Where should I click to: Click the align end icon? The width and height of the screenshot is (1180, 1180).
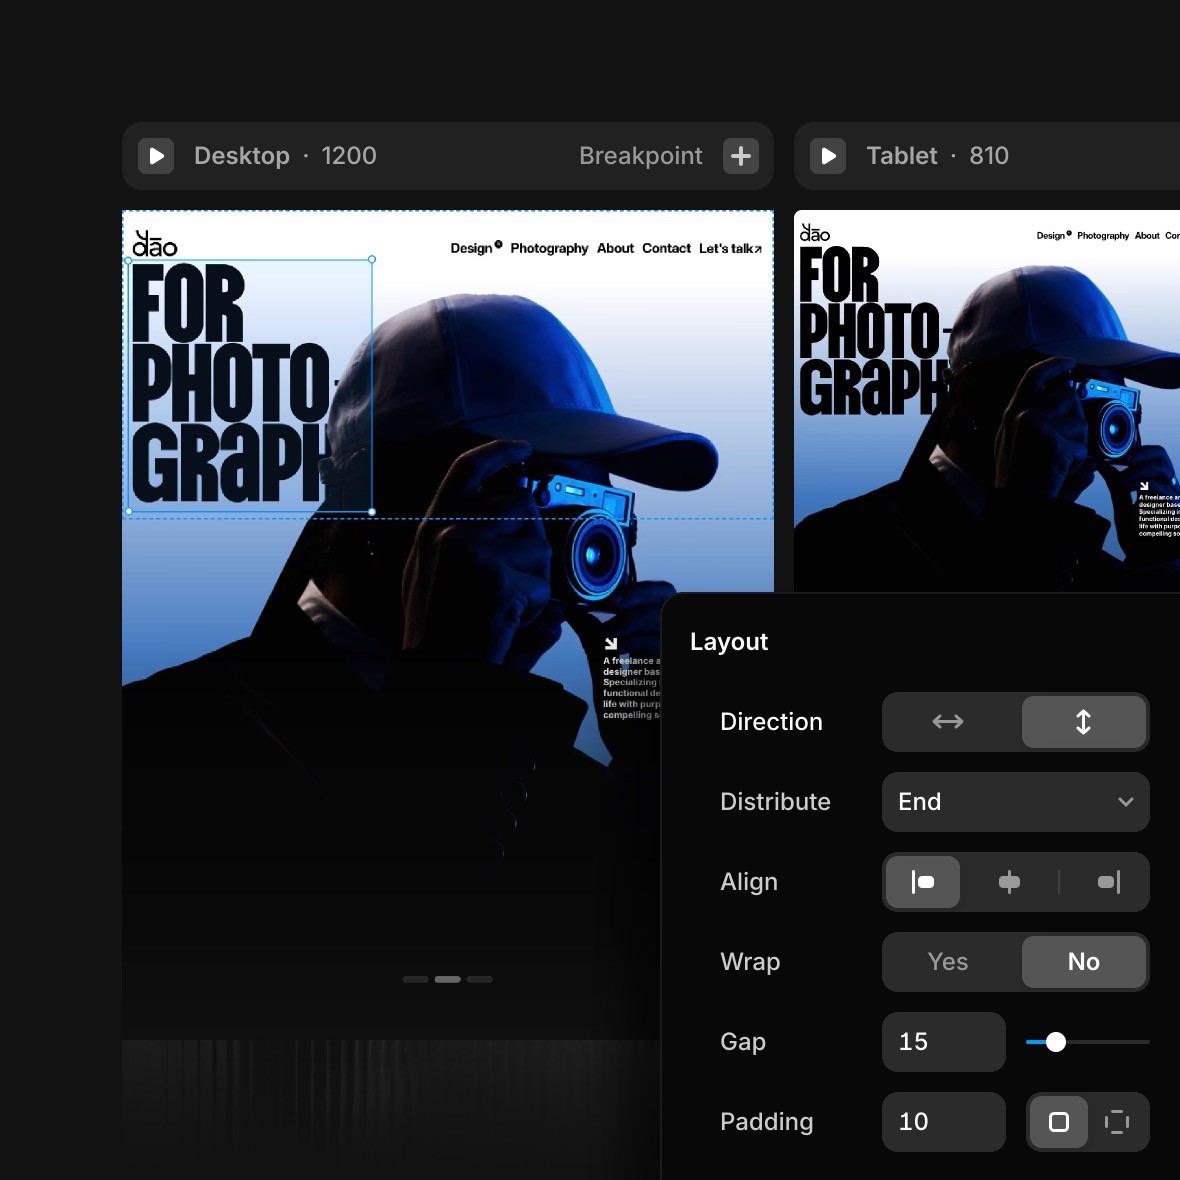click(1106, 882)
